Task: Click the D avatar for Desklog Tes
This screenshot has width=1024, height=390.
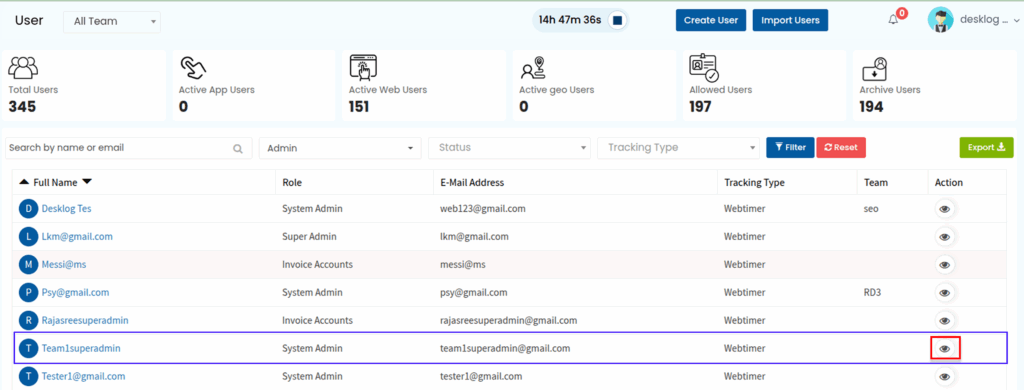Action: 29,209
